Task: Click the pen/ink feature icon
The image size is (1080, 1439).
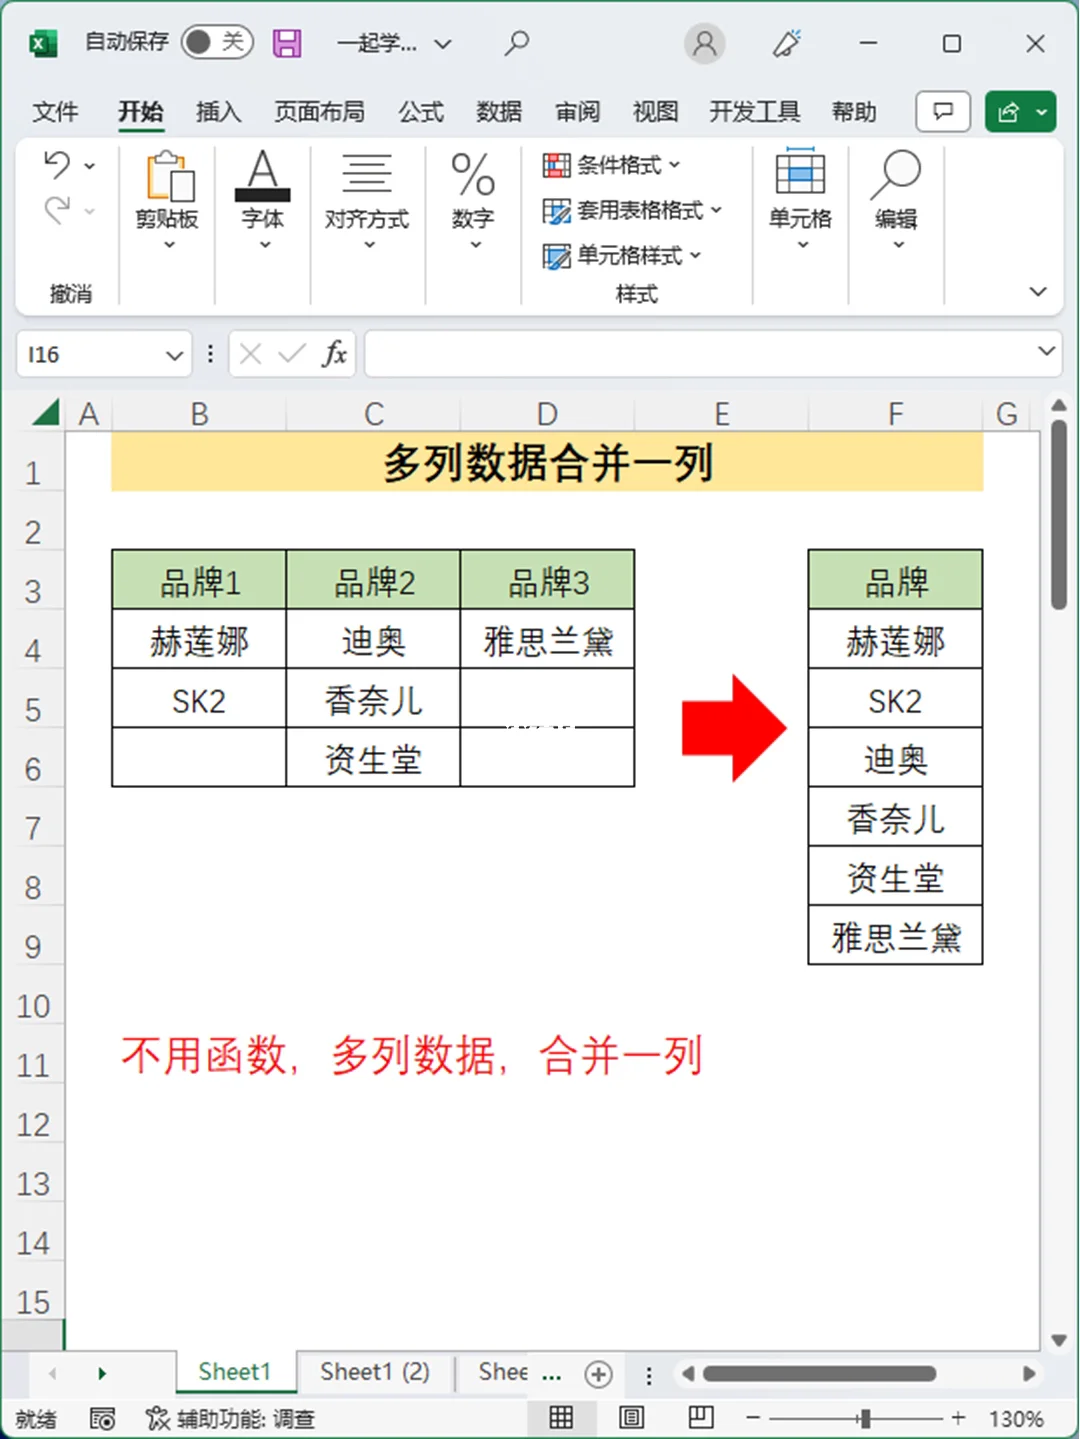Action: pos(787,43)
